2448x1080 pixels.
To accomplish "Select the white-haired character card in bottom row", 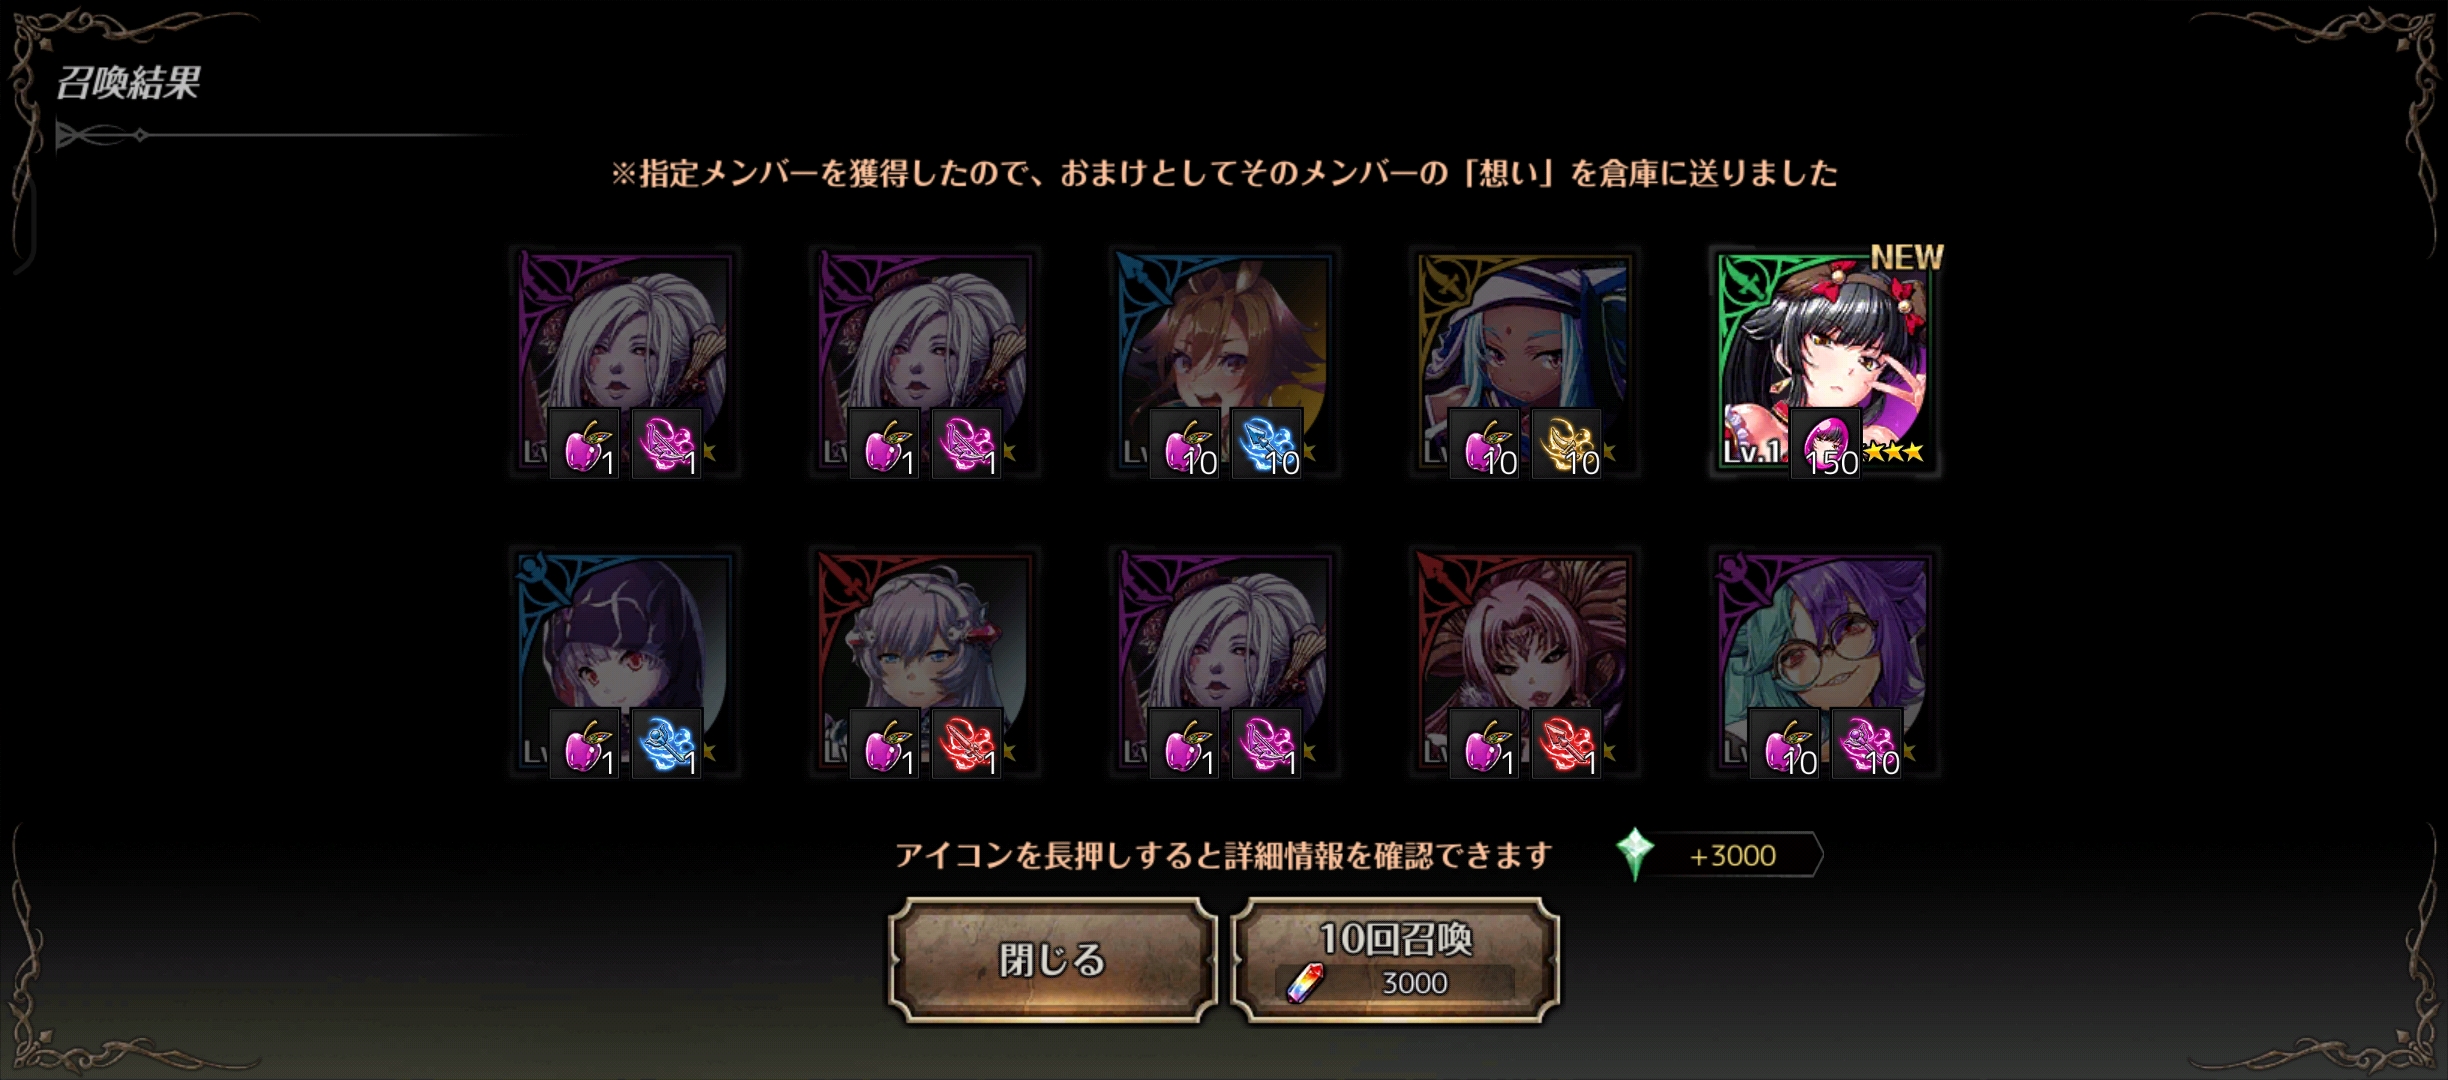I will [1225, 661].
